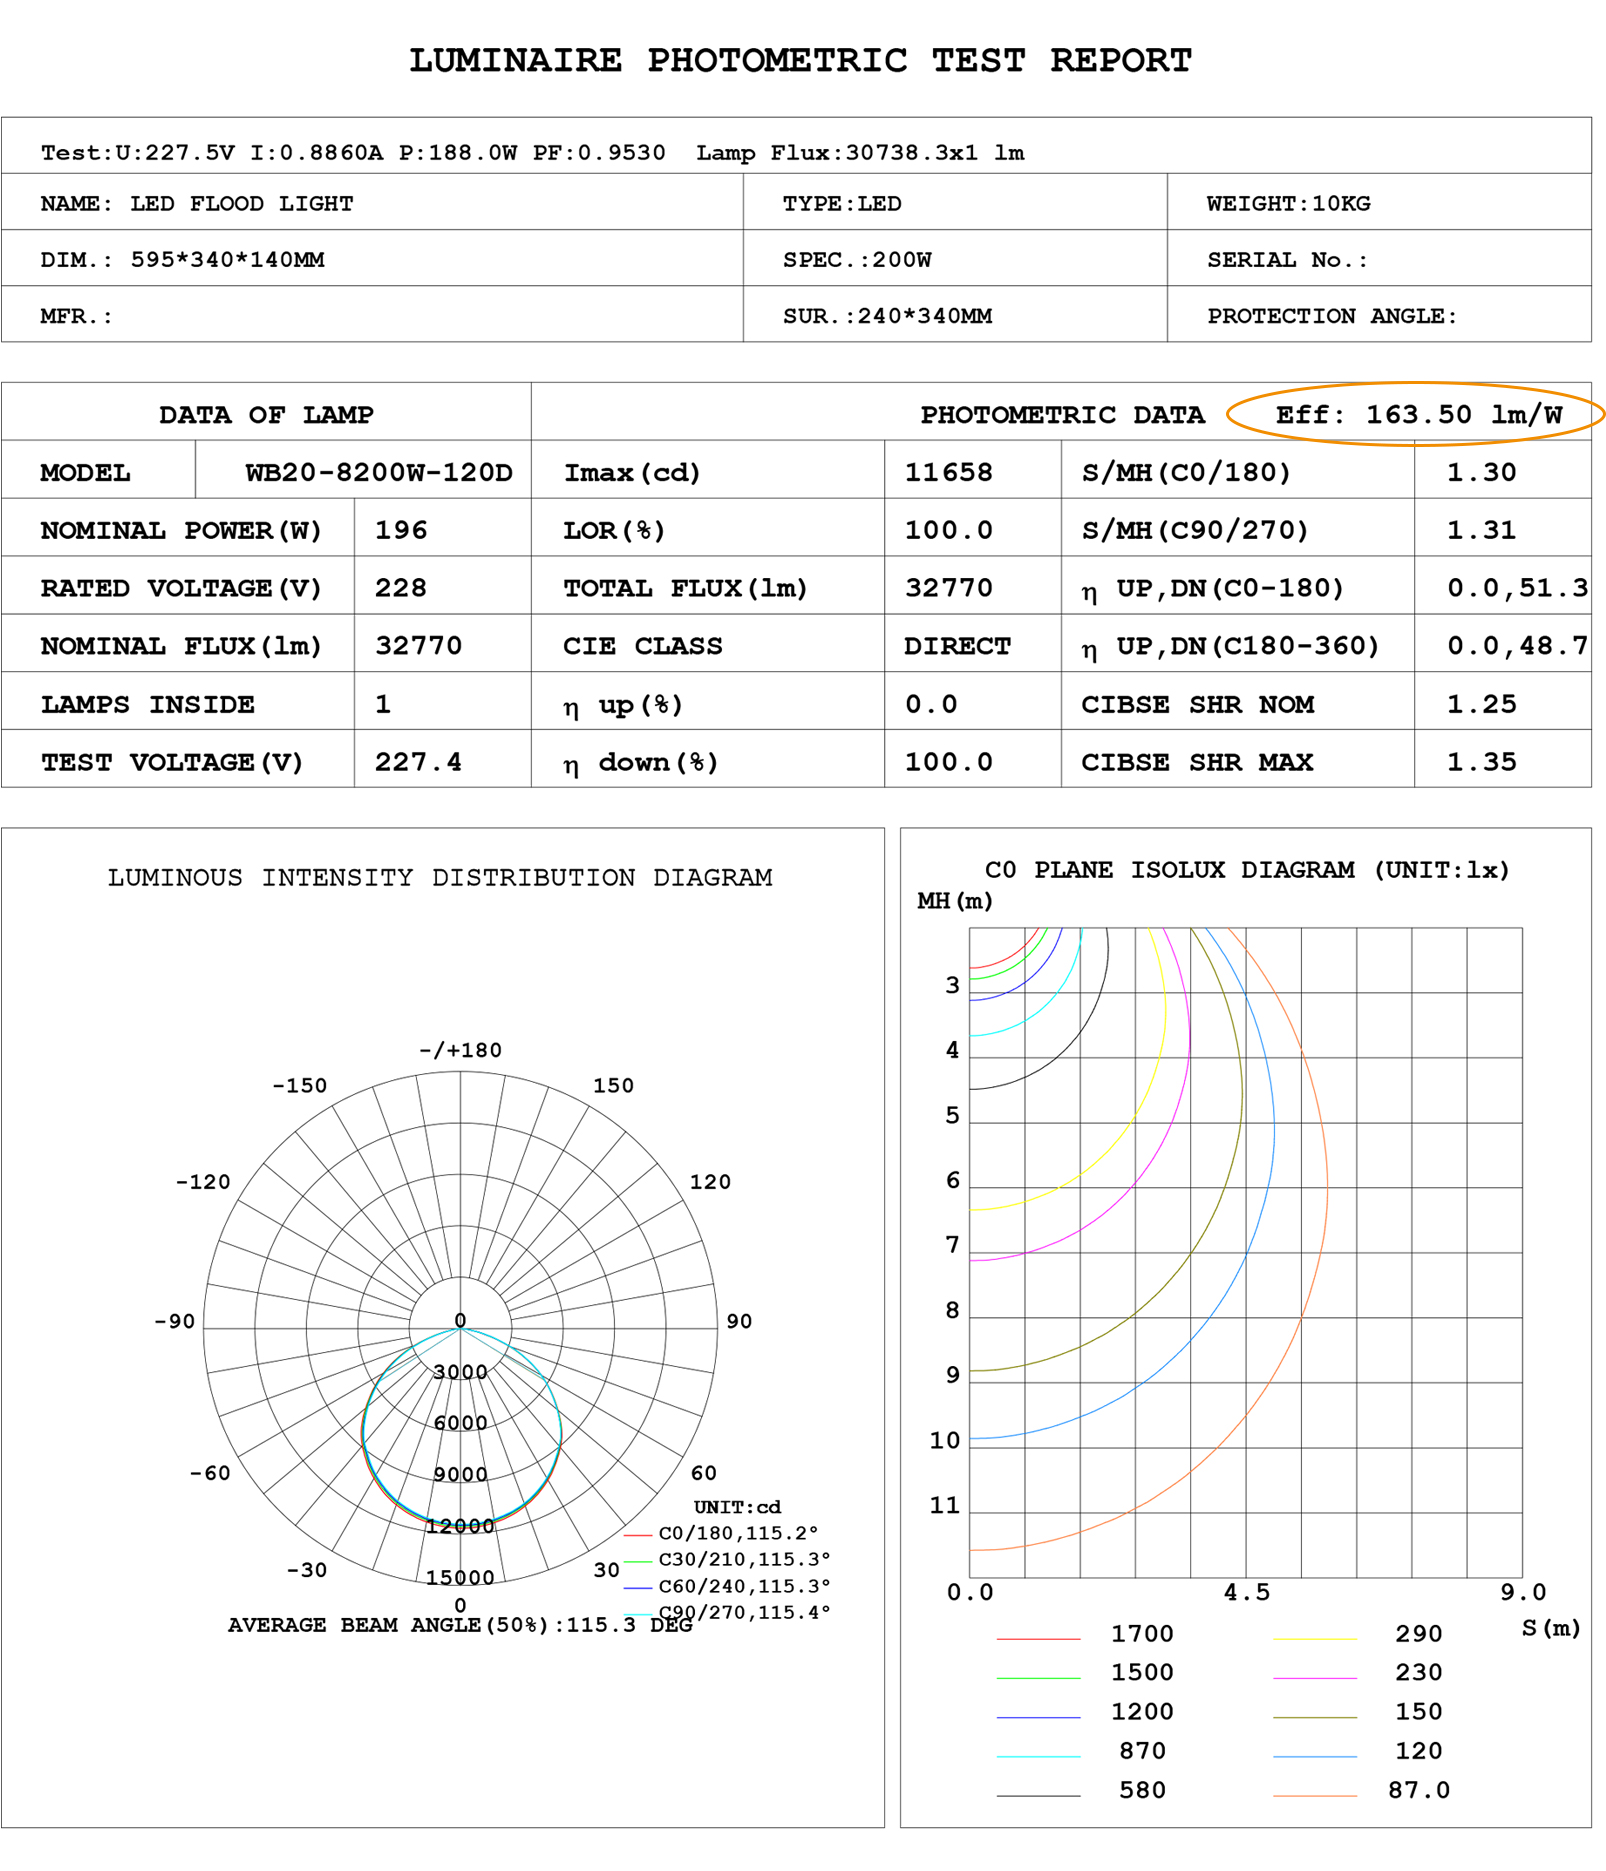This screenshot has width=1606, height=1871.
Task: Select the RATED VOLTAGE(V) value '228'
Action: click(401, 588)
